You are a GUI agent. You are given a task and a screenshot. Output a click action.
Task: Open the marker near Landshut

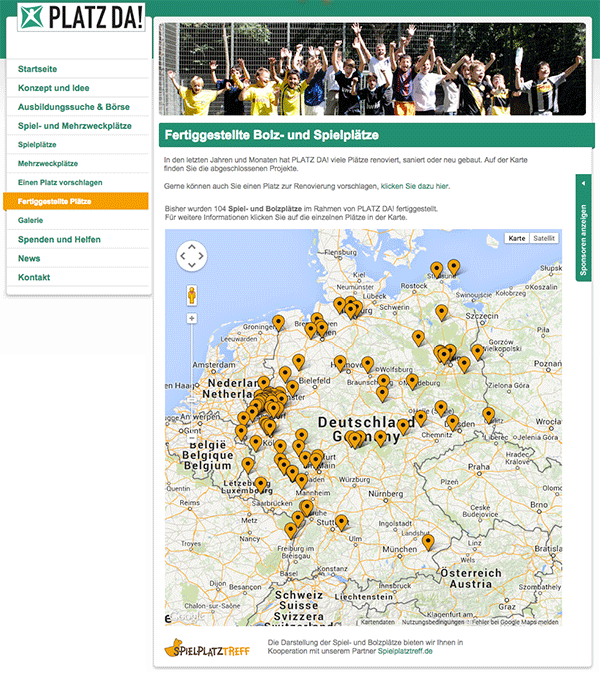428,542
